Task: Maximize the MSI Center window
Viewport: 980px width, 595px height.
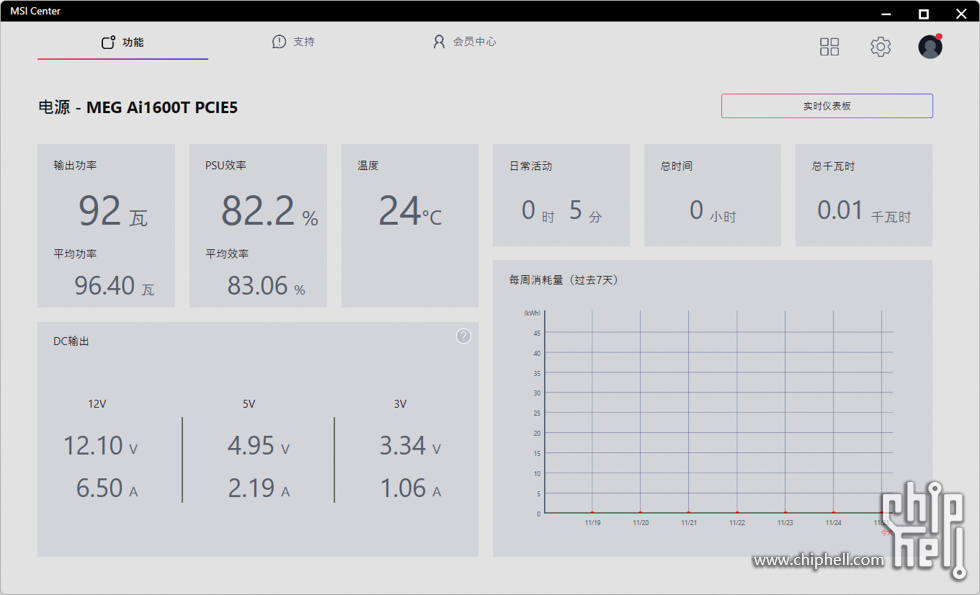Action: [x=924, y=13]
